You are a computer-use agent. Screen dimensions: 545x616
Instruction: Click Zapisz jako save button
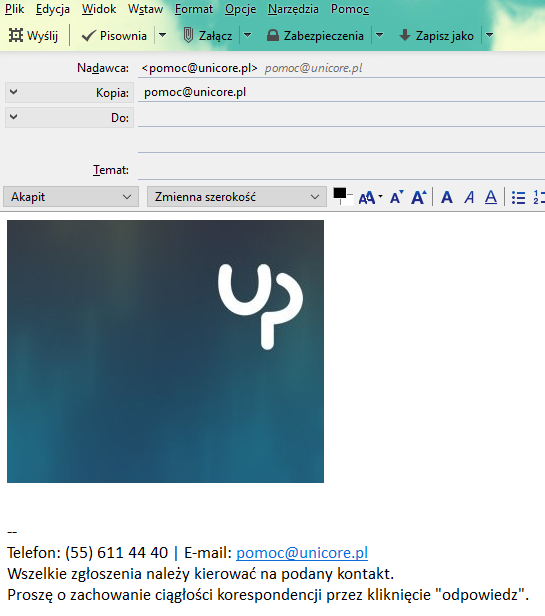click(x=437, y=36)
